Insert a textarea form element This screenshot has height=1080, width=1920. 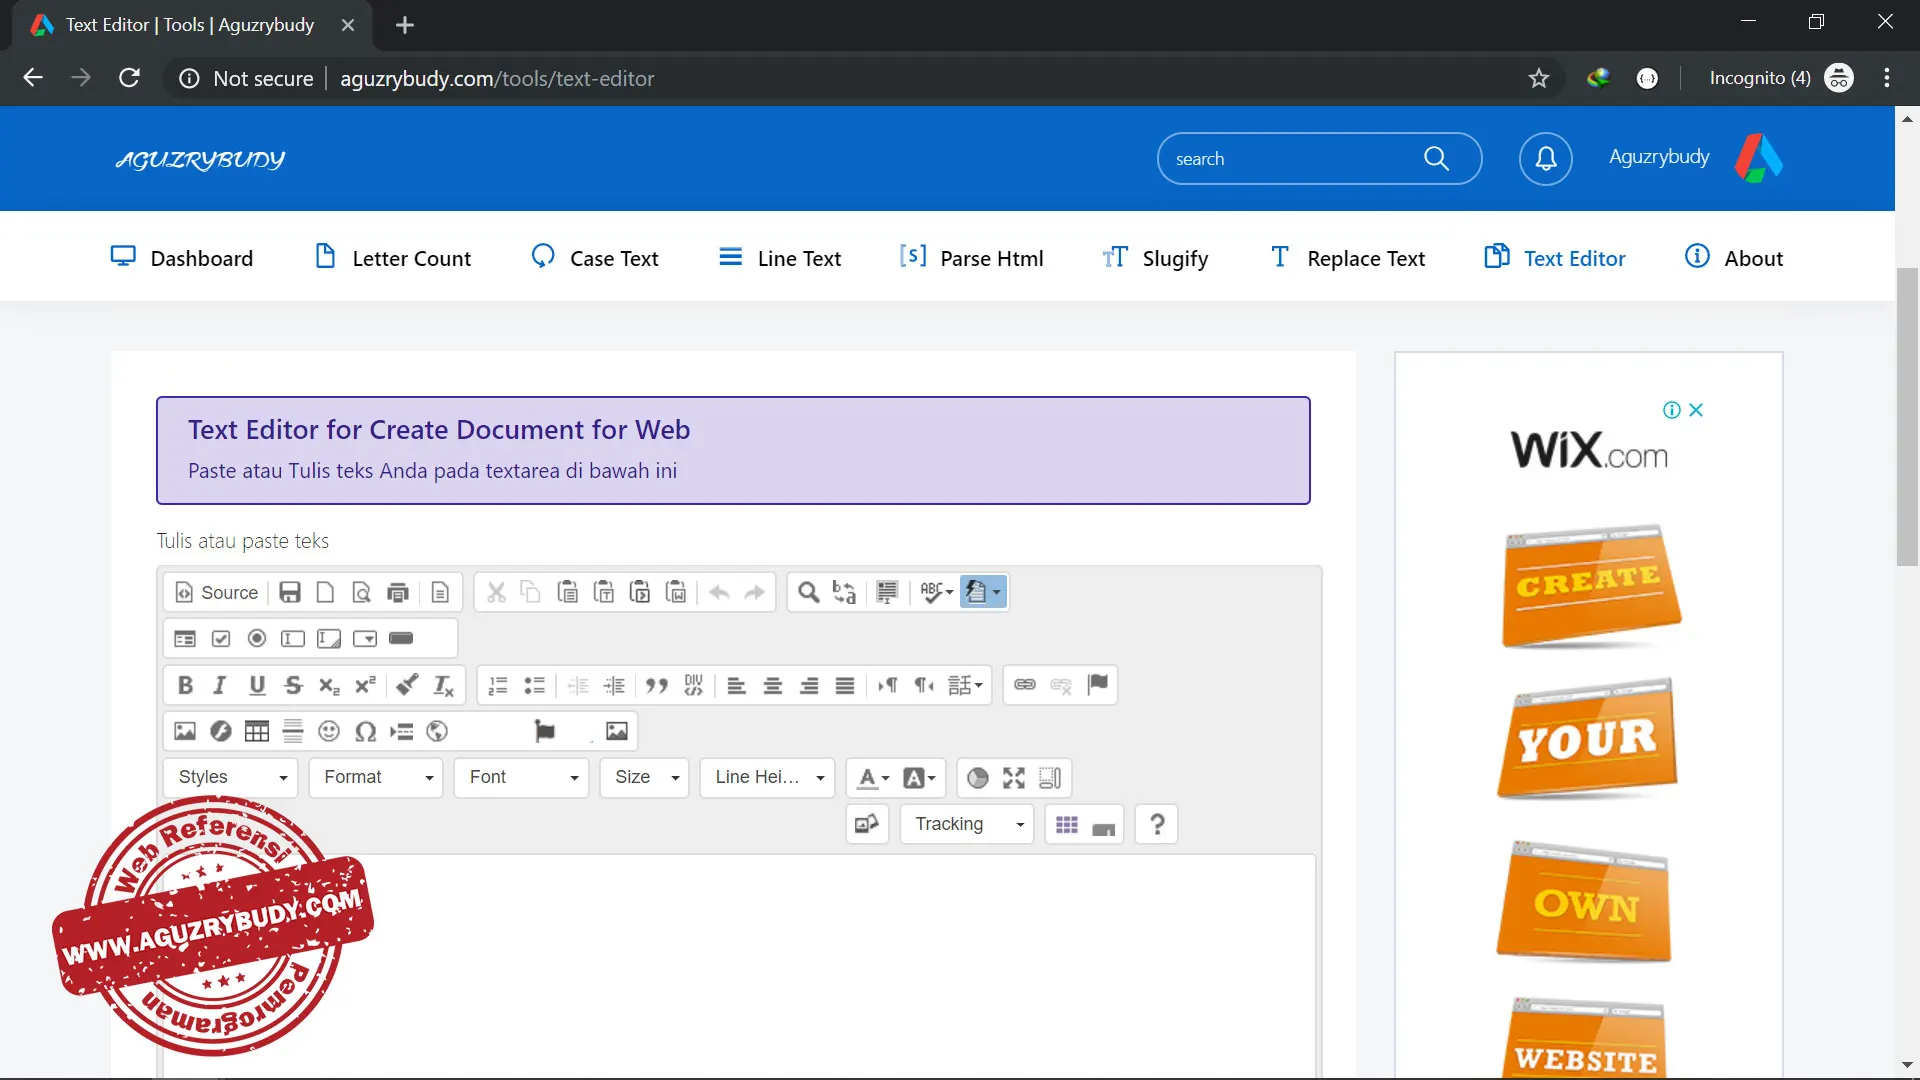point(329,639)
